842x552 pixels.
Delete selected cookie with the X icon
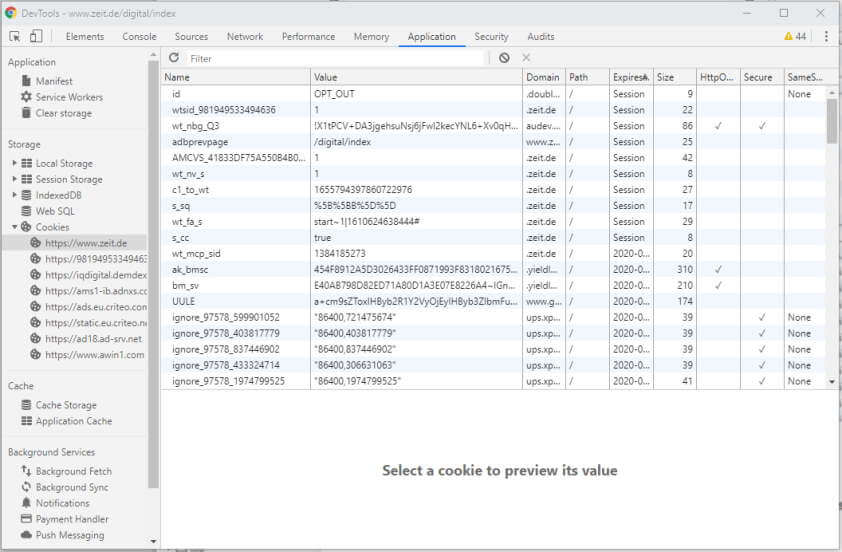(526, 58)
